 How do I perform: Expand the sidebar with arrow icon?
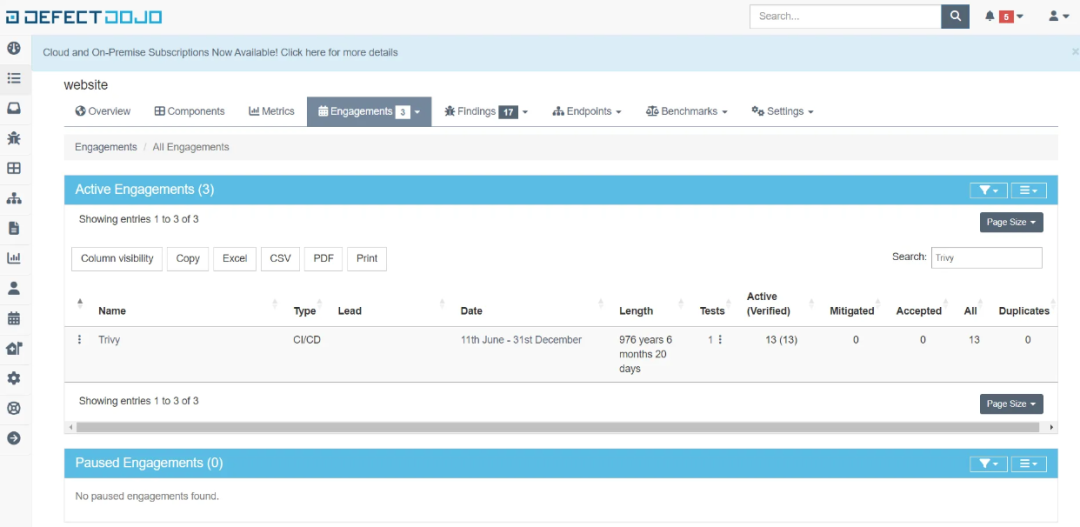pyautogui.click(x=14, y=438)
